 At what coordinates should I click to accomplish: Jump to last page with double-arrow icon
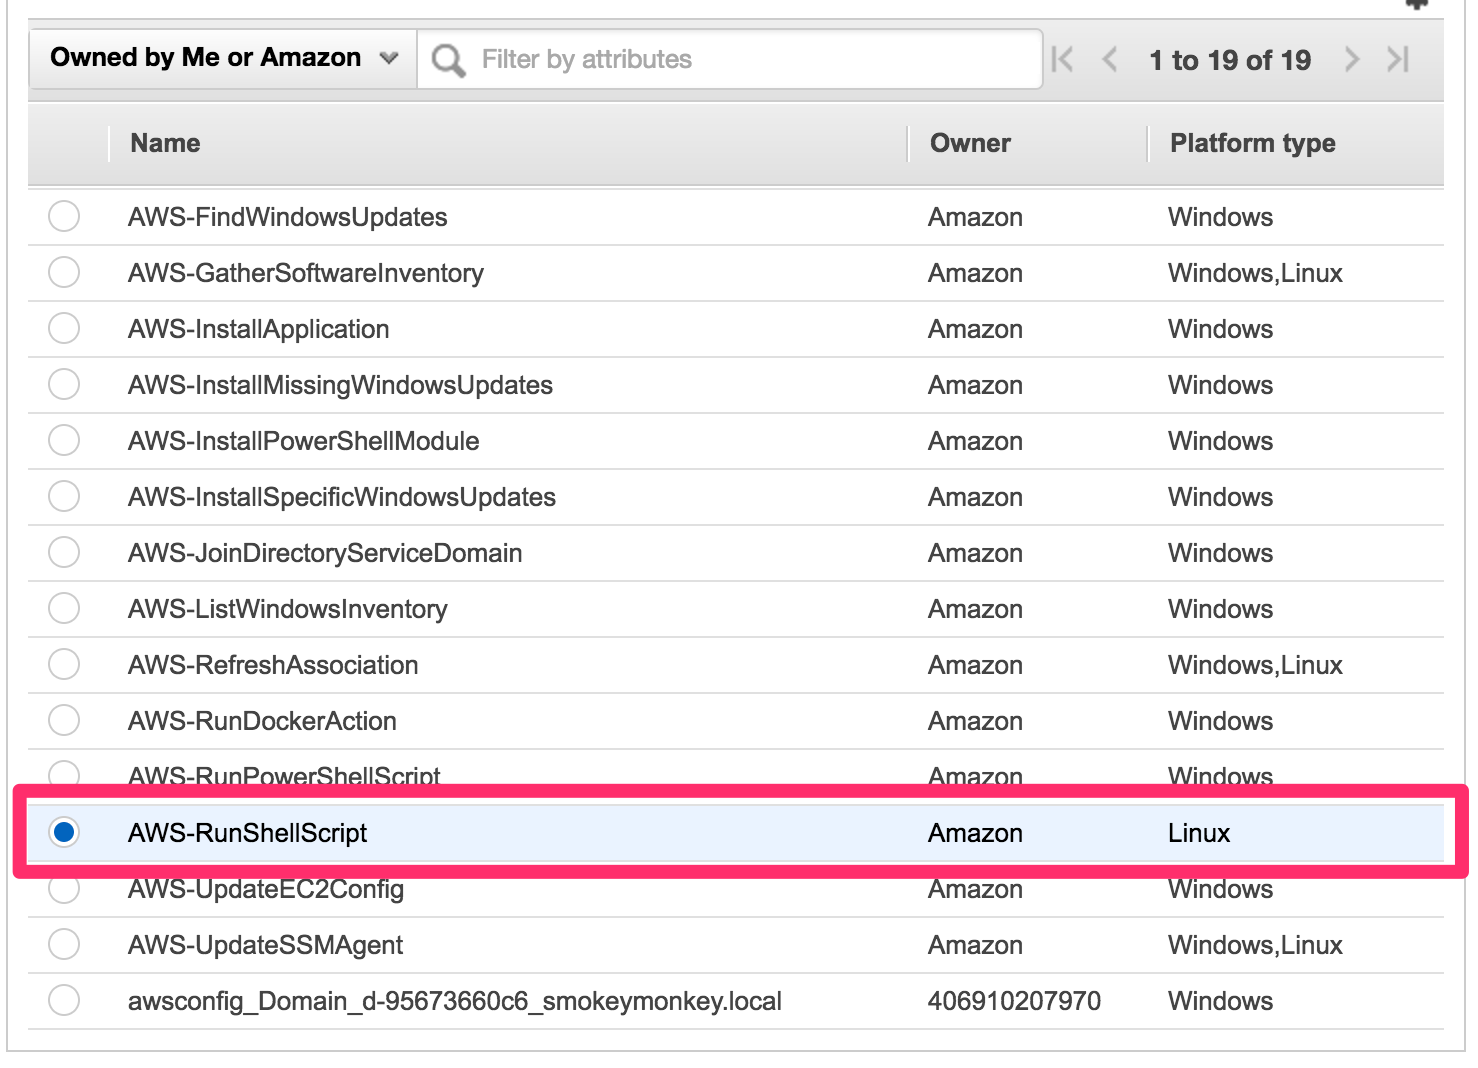[1397, 60]
